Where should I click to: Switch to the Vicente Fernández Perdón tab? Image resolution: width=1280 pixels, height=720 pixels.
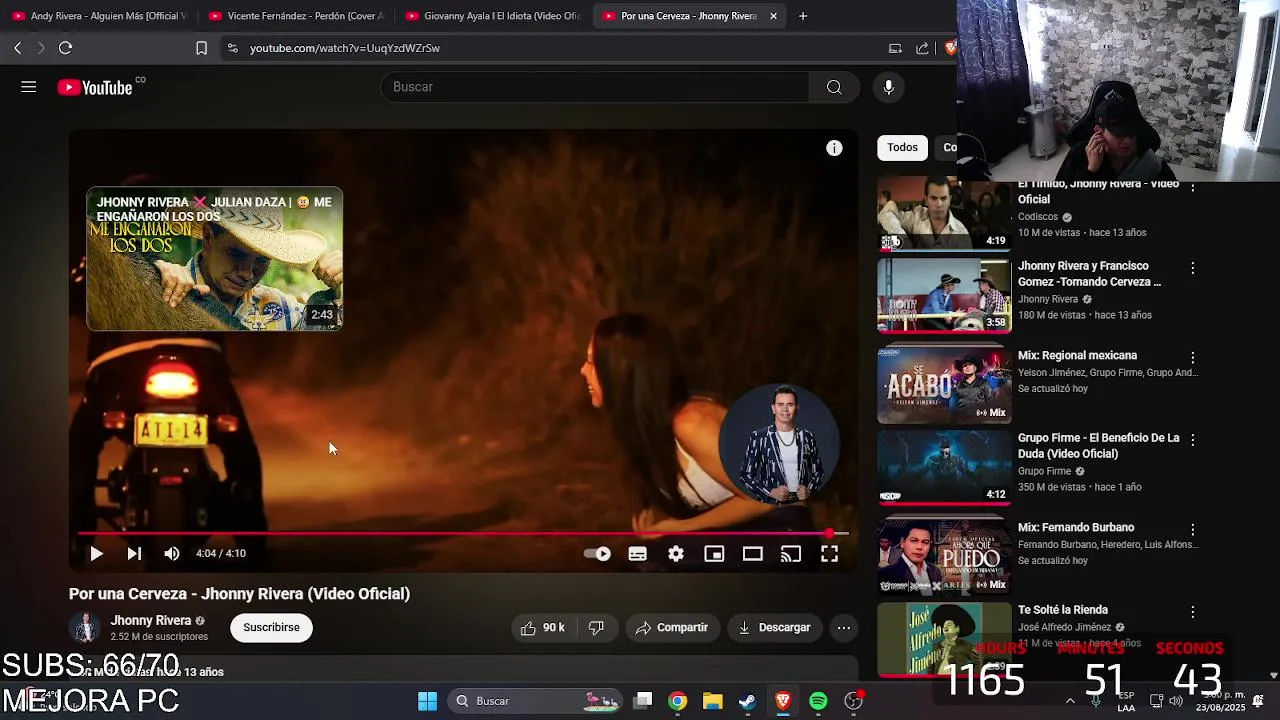(x=296, y=16)
